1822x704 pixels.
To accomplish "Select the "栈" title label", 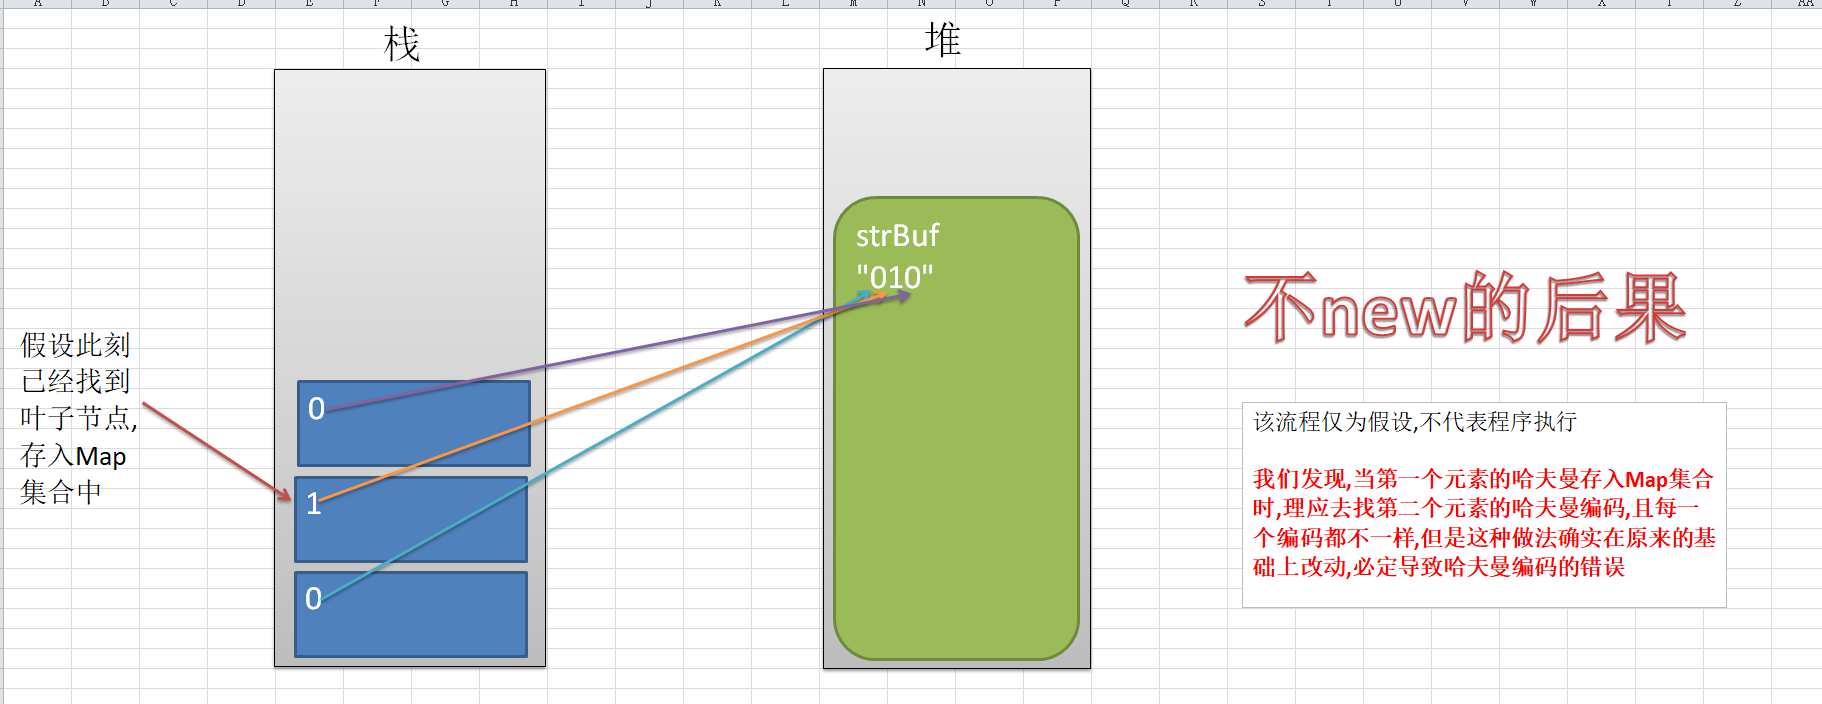I will tap(402, 45).
